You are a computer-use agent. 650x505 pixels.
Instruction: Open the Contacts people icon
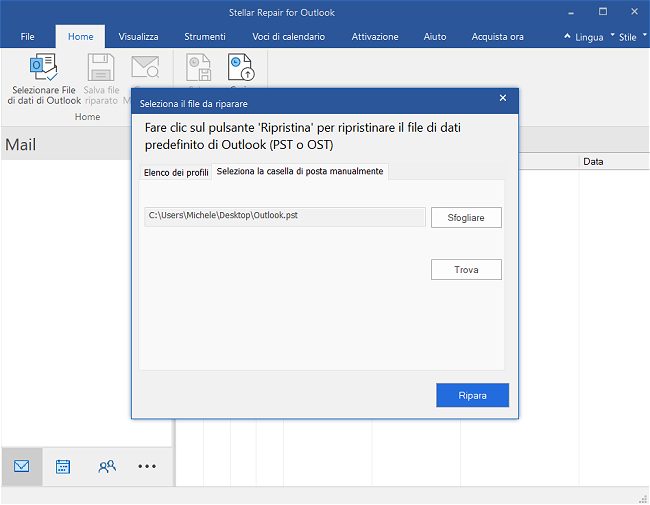(x=107, y=466)
